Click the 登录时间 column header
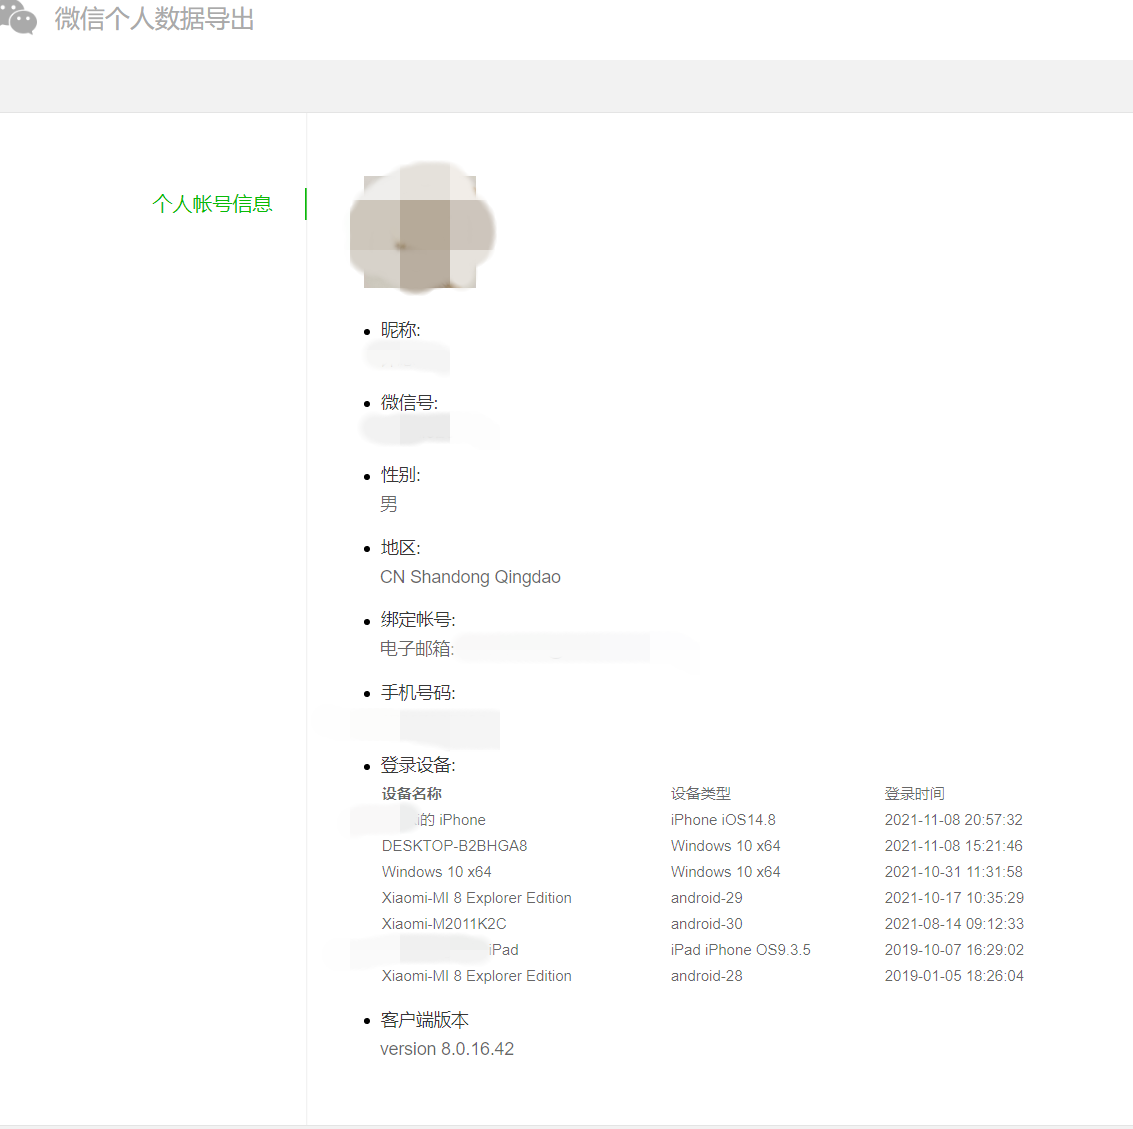1133x1129 pixels. coord(911,793)
